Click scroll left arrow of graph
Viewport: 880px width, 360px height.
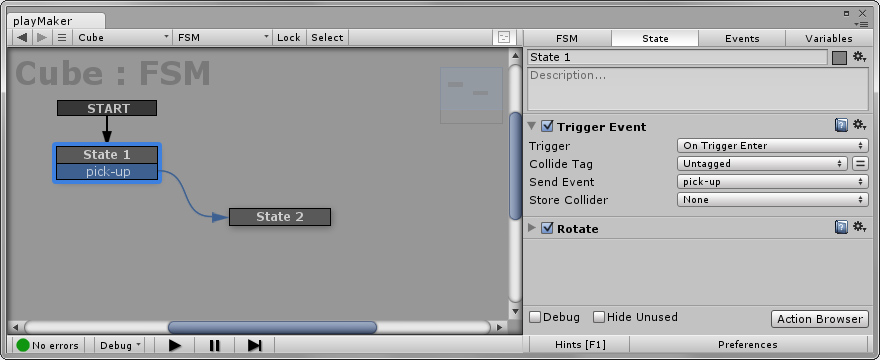pos(15,327)
